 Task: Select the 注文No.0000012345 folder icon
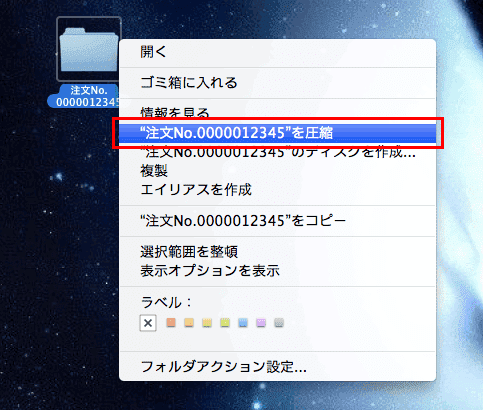click(x=89, y=49)
